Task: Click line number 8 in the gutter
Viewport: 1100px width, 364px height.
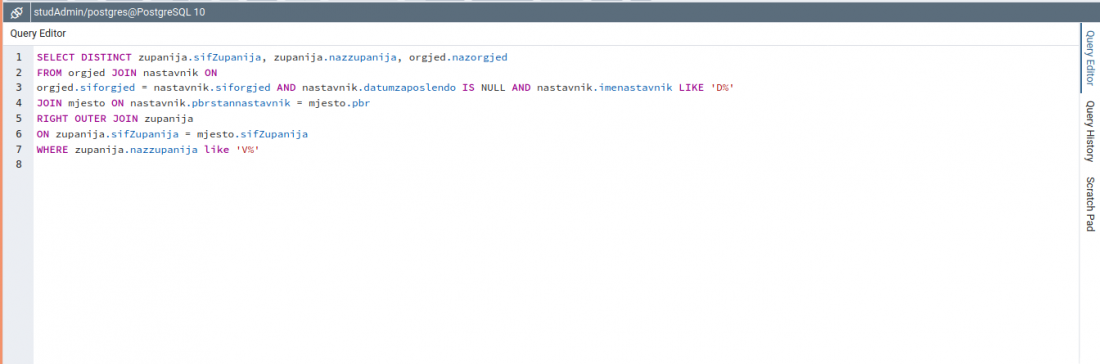Action: pyautogui.click(x=19, y=165)
